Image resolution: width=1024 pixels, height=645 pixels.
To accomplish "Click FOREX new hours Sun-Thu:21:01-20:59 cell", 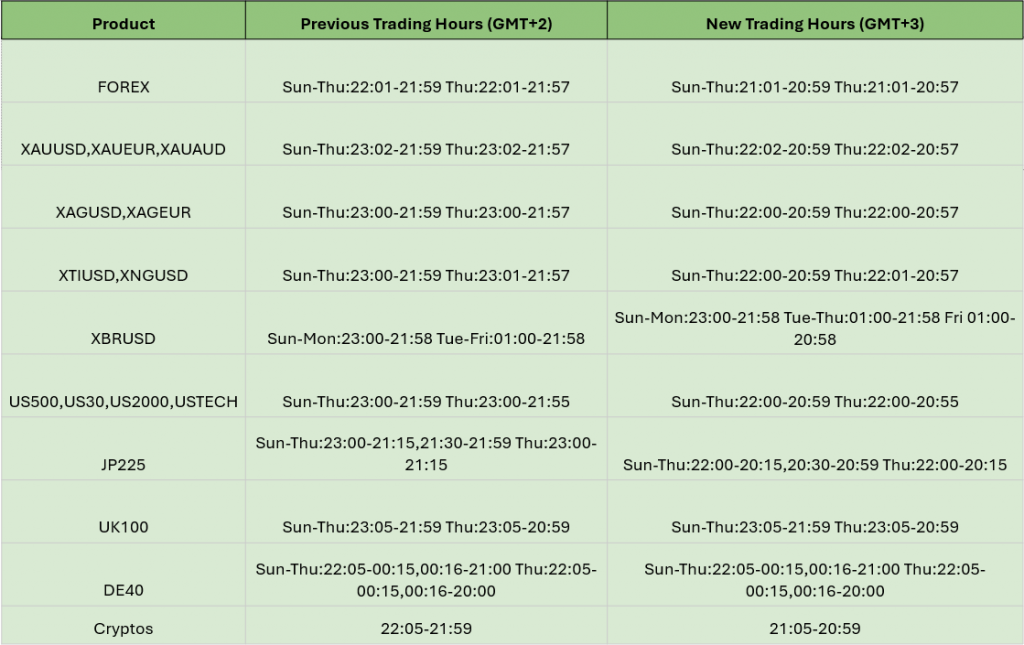I will click(x=815, y=71).
